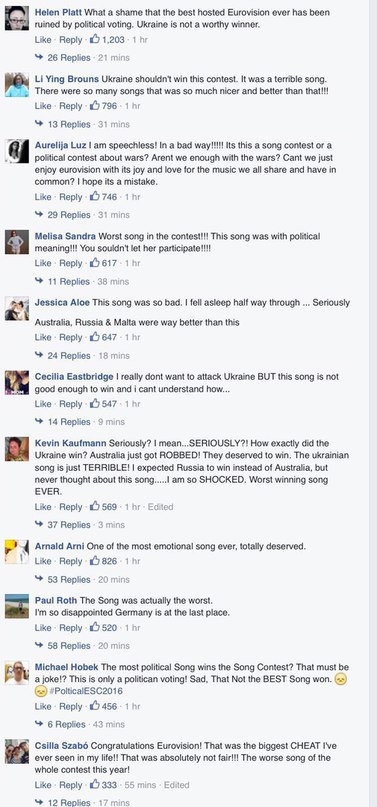Viewport: 377px width, 807px height.
Task: Open the #PolticalESC2016 hashtag
Action: coord(86,691)
